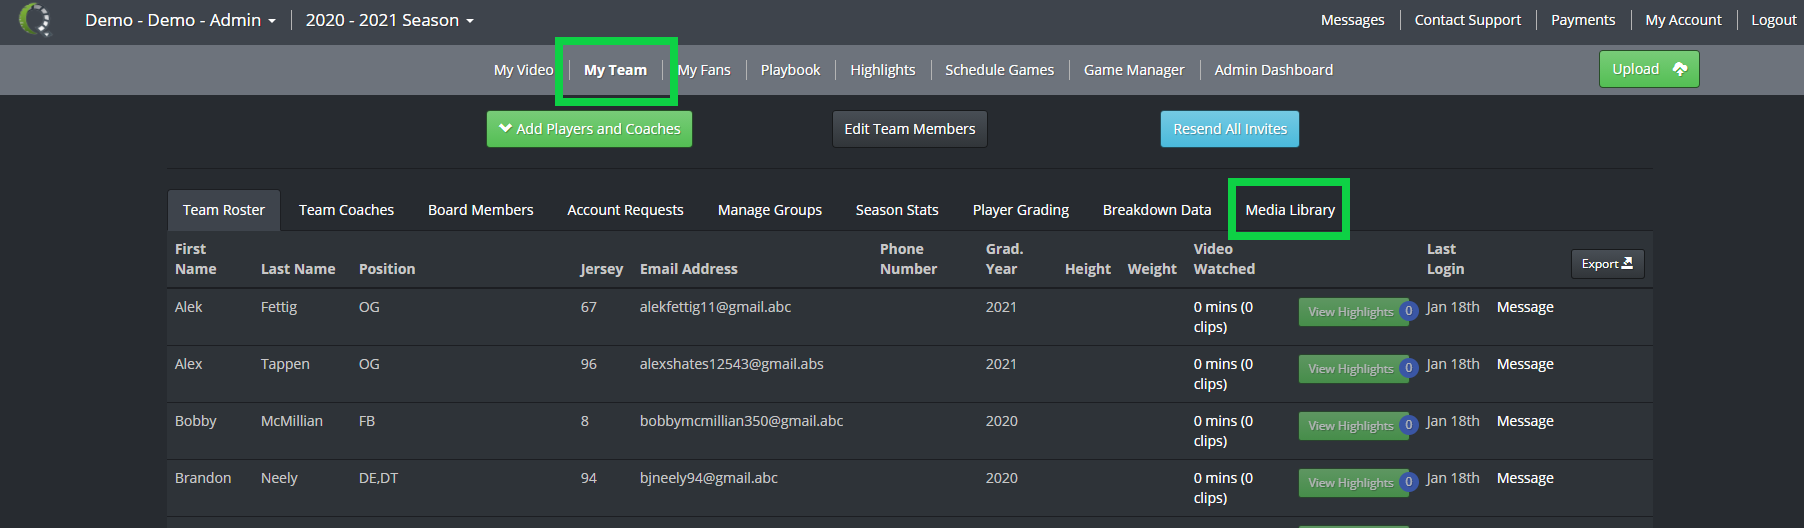Open Manage Groups tab
Image resolution: width=1804 pixels, height=528 pixels.
[x=769, y=210]
